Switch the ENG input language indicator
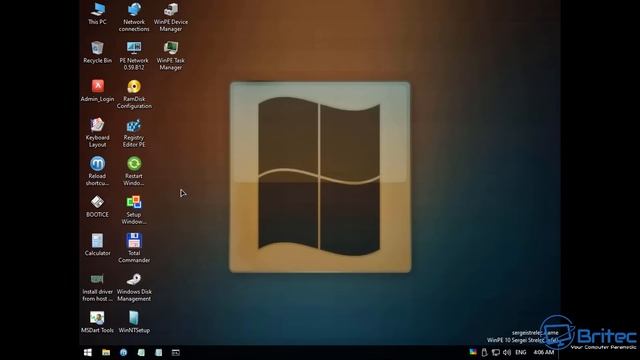The height and width of the screenshot is (360, 640). 520,352
